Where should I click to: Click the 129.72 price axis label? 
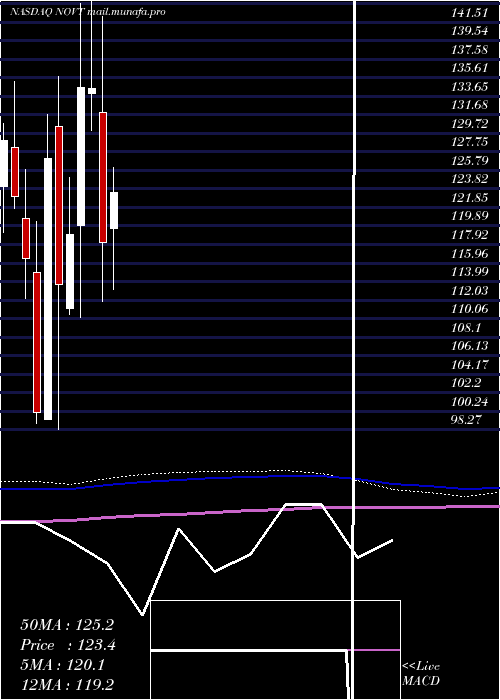point(470,124)
